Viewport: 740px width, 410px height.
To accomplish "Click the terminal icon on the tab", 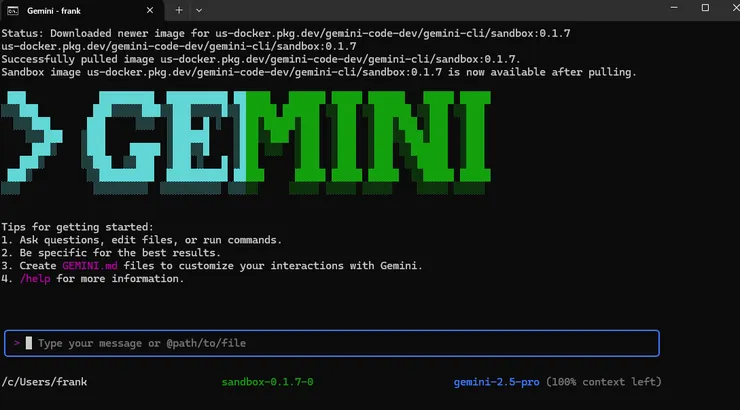I will pos(13,10).
